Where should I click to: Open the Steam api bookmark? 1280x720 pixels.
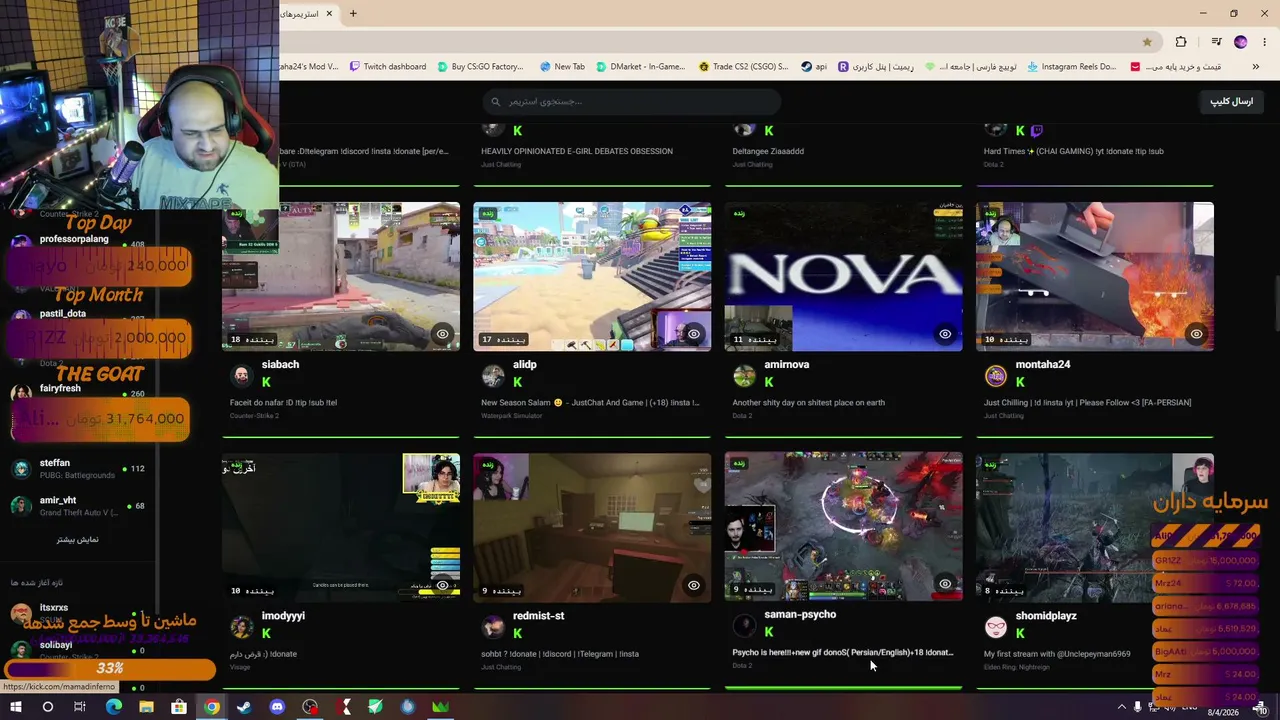(x=814, y=67)
